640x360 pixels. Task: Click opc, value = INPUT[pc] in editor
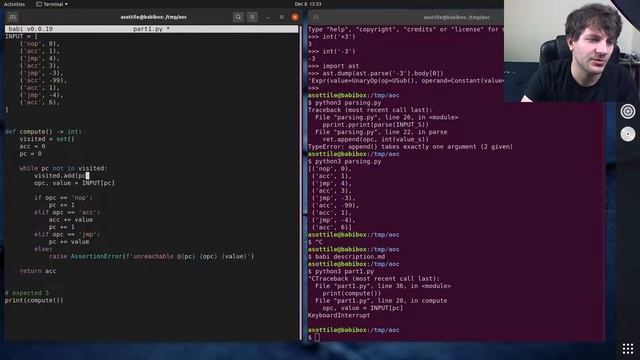[74, 183]
